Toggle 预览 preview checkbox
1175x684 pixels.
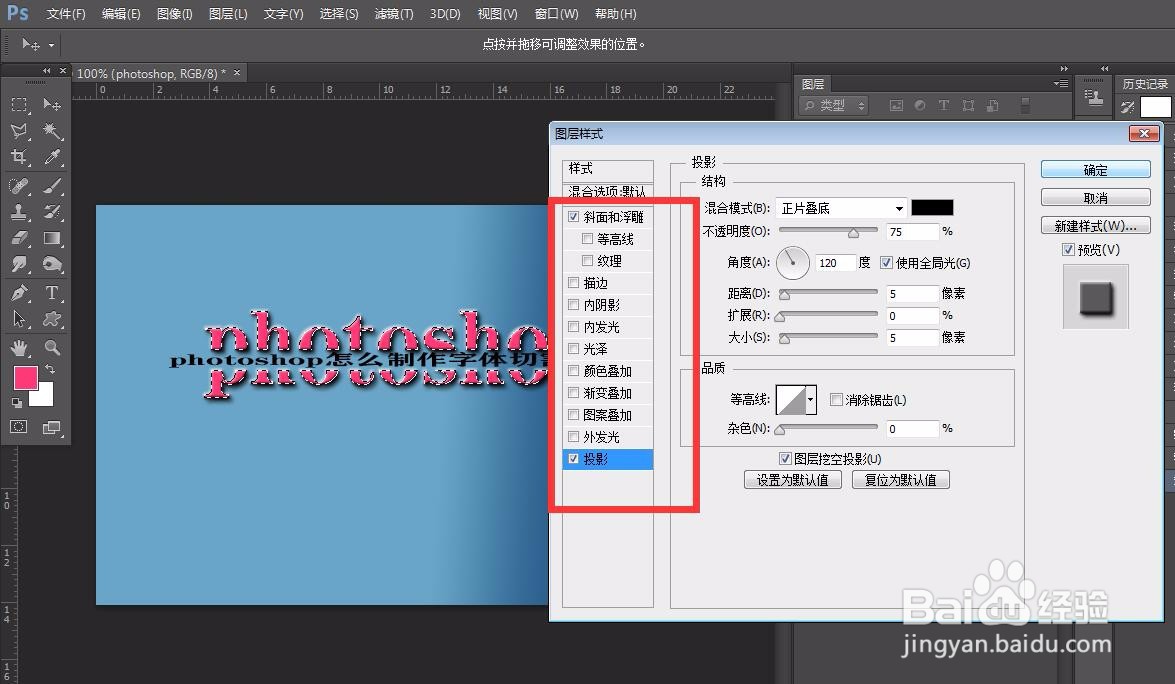tap(1069, 249)
